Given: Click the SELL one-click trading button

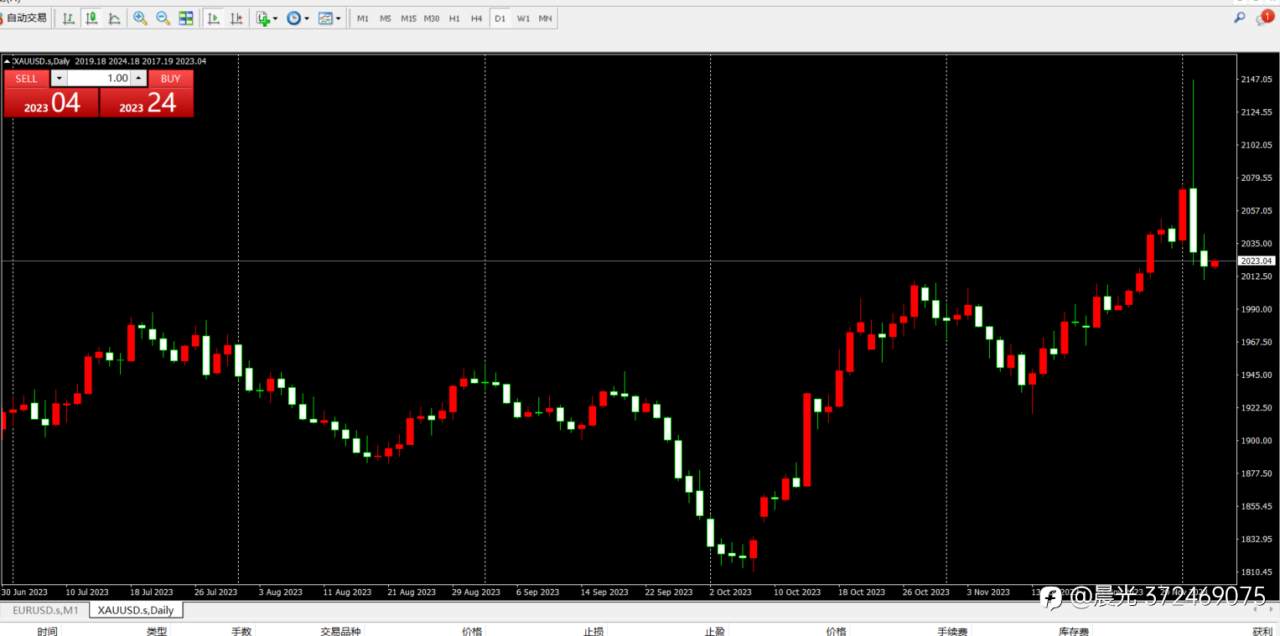Looking at the screenshot, I should coord(26,78).
